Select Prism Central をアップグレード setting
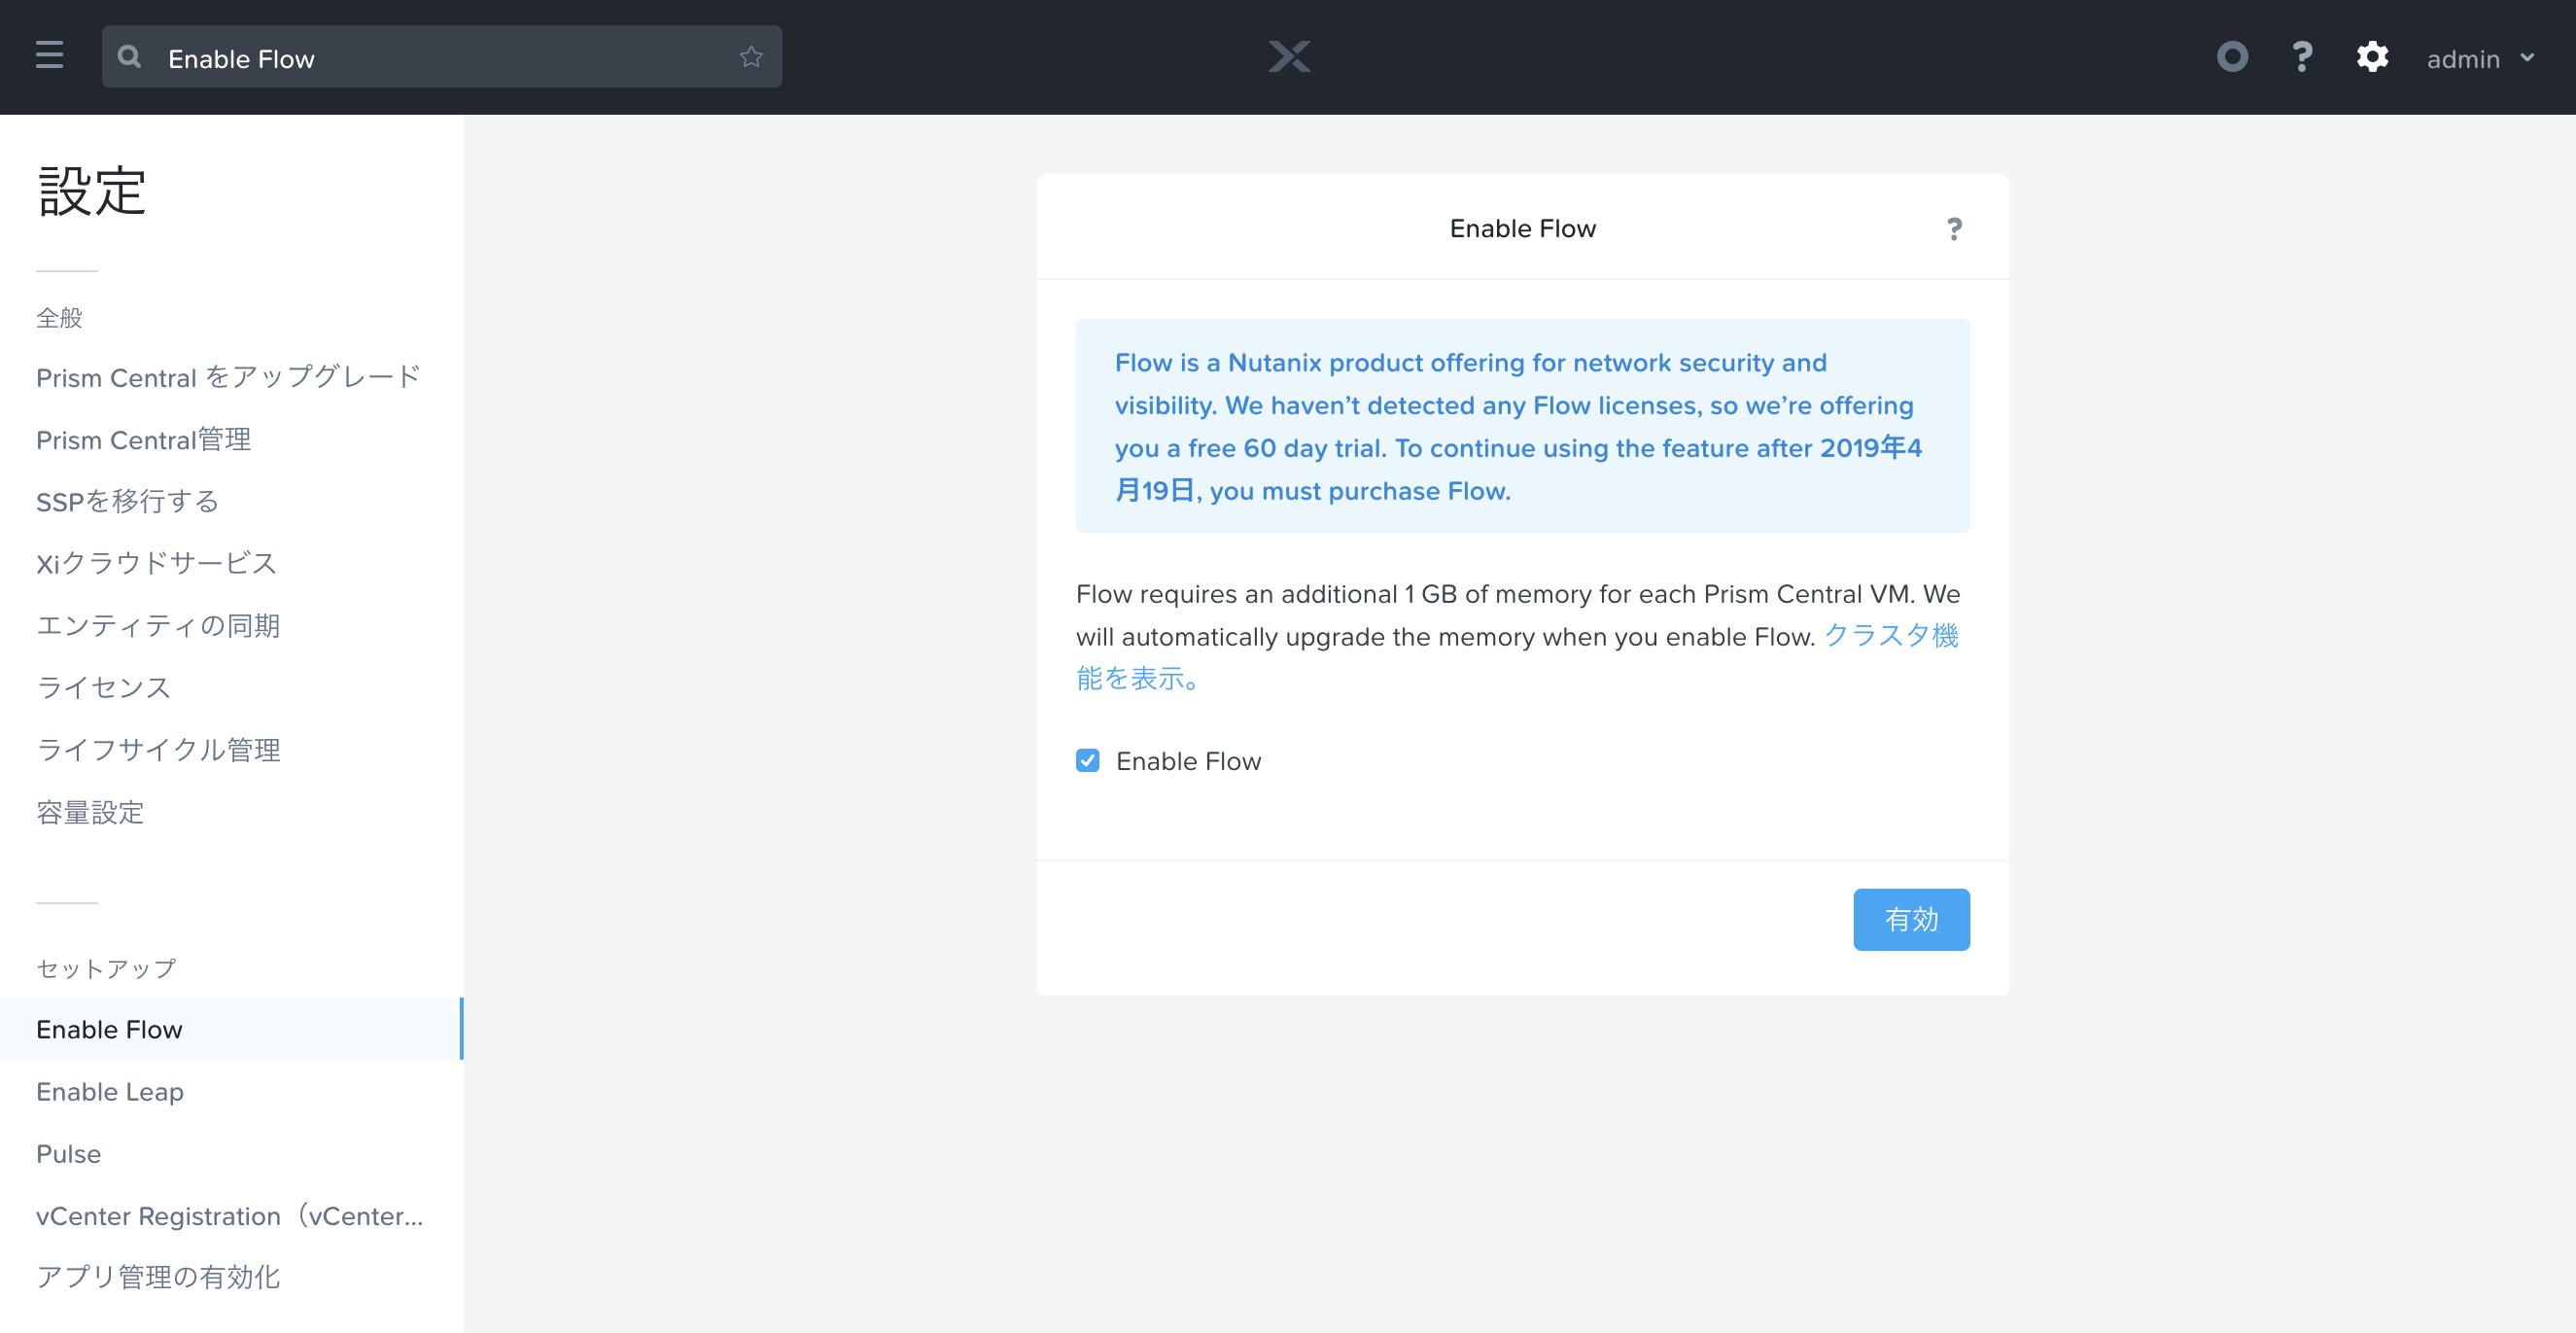 [x=228, y=377]
